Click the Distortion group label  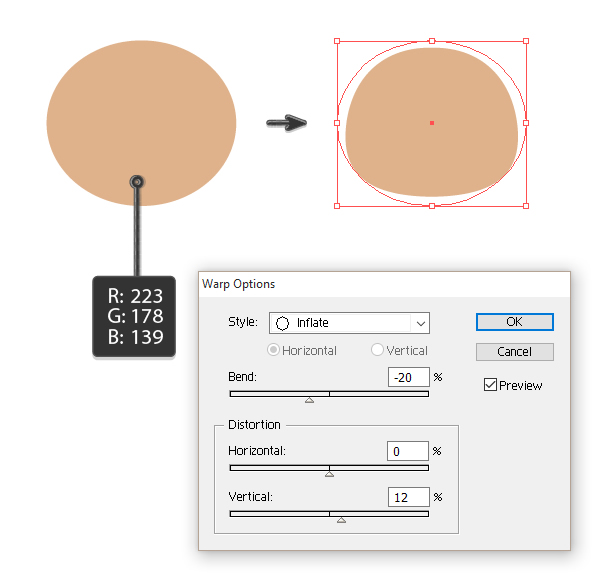(x=254, y=425)
